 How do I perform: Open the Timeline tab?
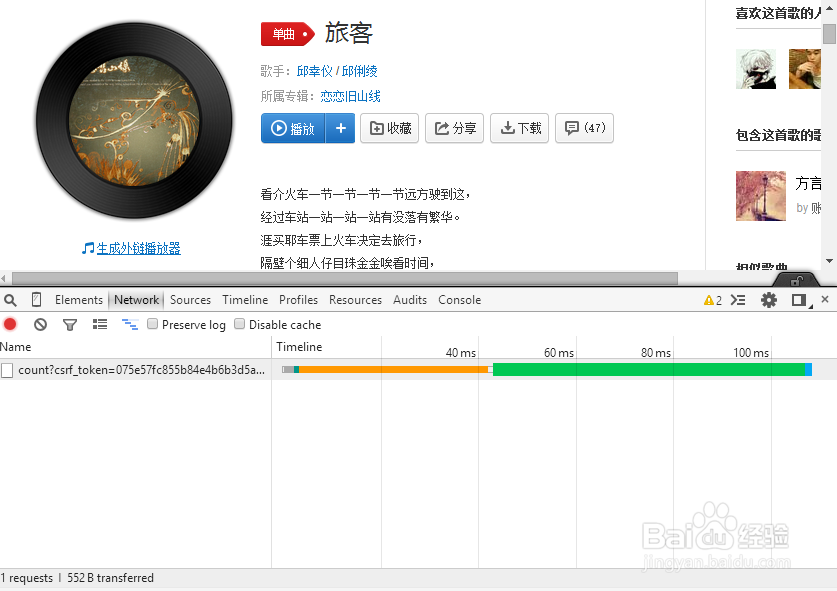click(245, 300)
